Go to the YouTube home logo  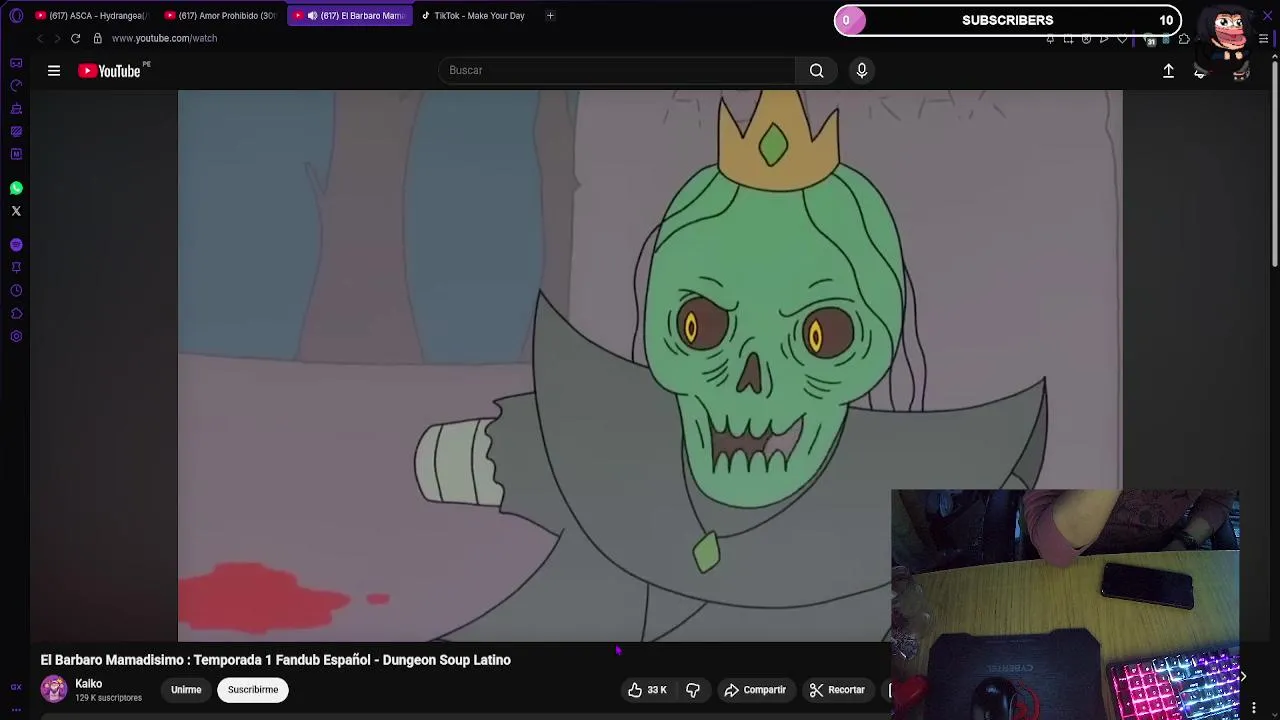[x=110, y=71]
